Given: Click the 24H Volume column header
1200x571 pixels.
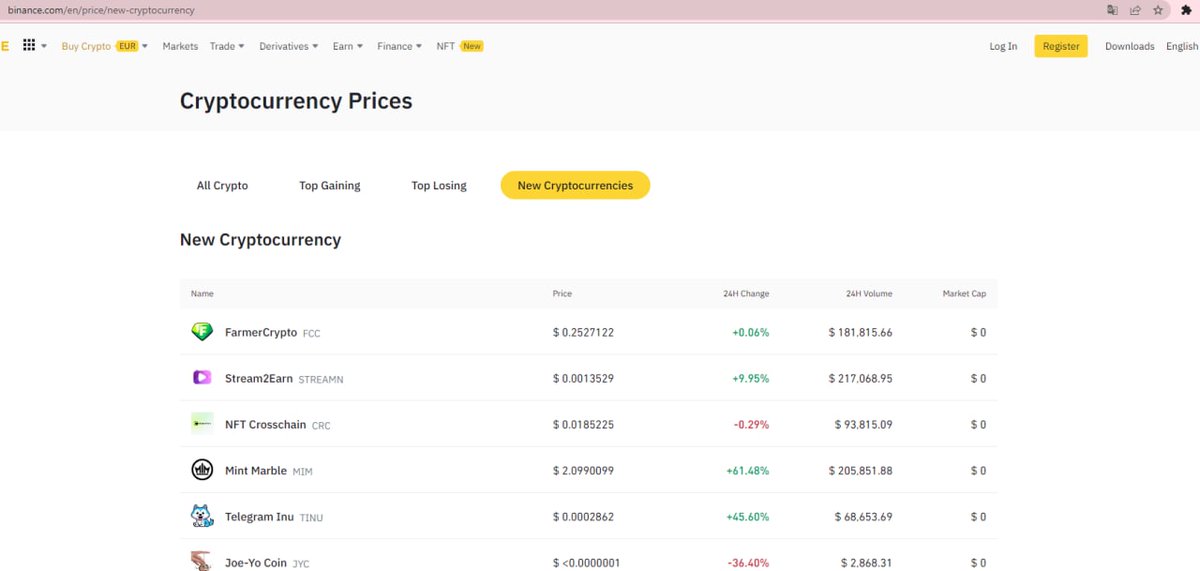Looking at the screenshot, I should point(869,293).
